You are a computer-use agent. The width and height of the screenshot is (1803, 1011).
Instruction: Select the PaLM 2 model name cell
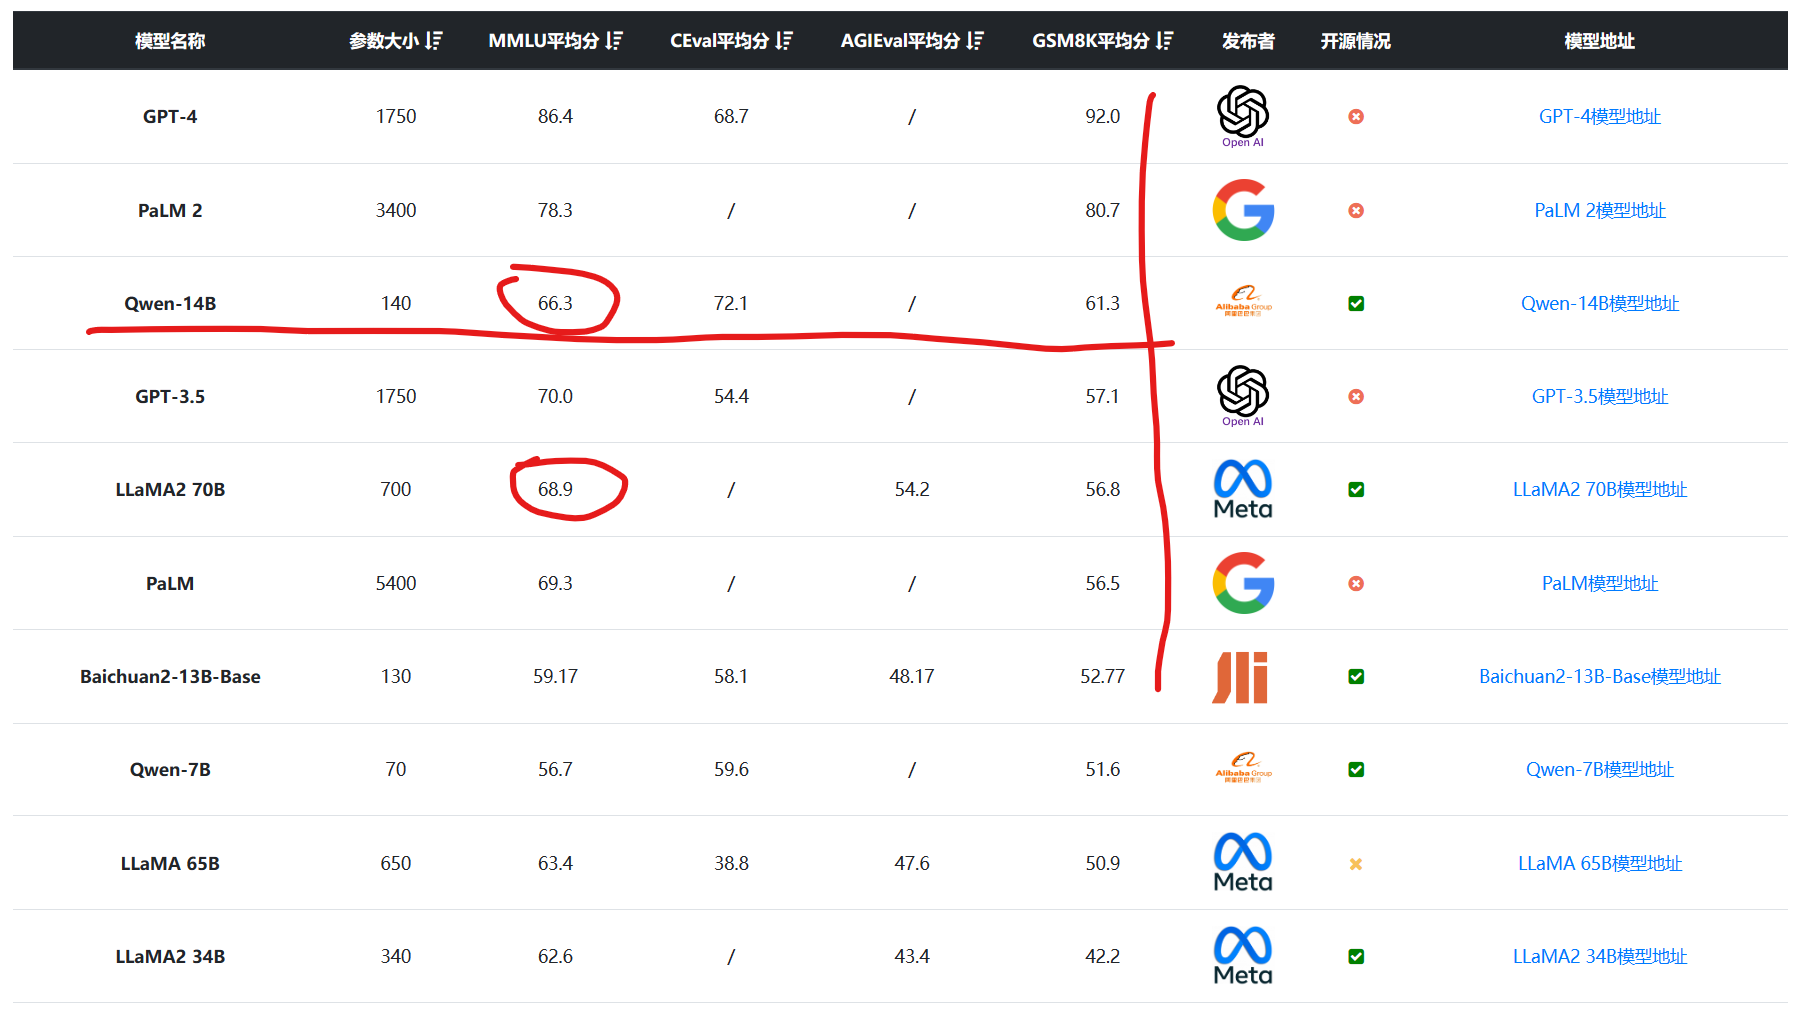point(170,210)
